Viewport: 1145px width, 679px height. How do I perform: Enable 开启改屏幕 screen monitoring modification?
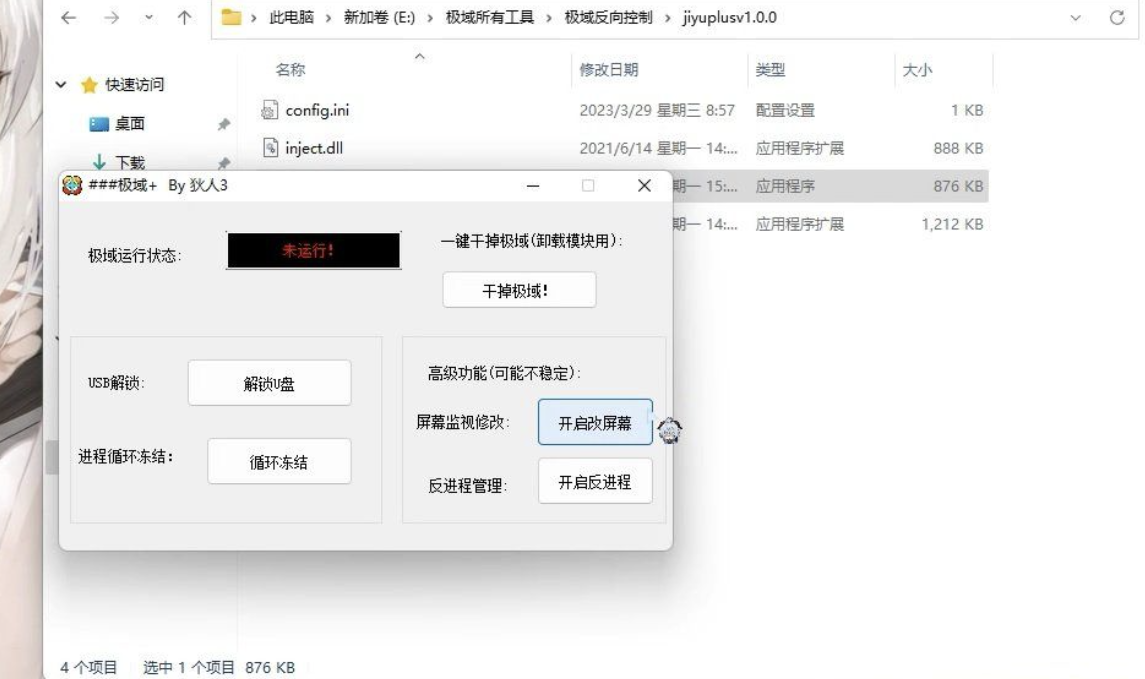click(x=595, y=421)
